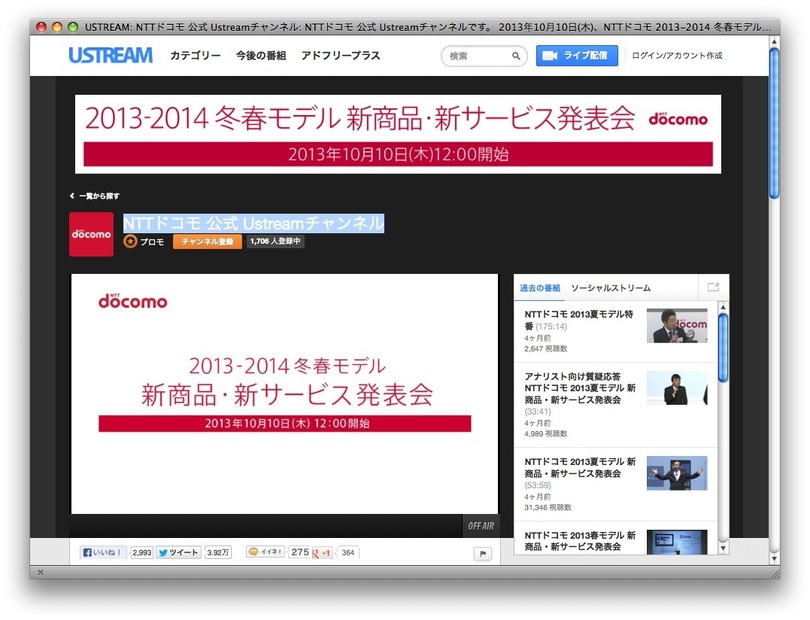The image size is (810, 620).
Task: Click the docomo logo in banner
Action: click(678, 119)
